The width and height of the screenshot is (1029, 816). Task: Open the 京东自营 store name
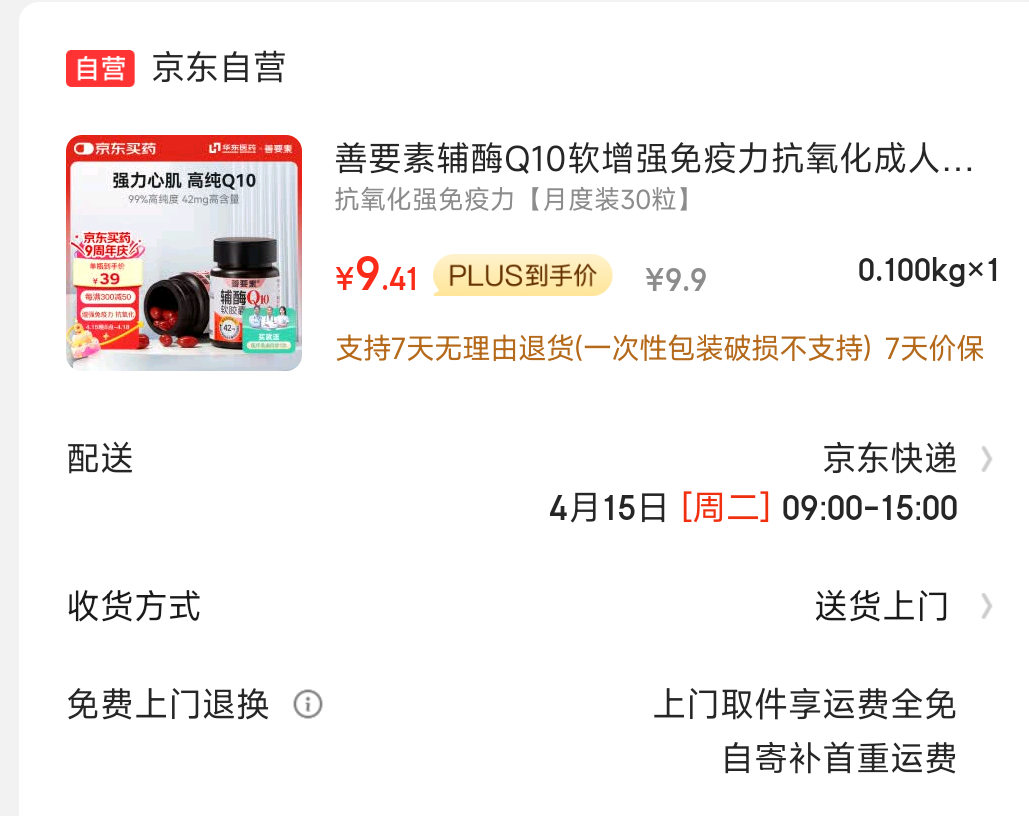pyautogui.click(x=219, y=68)
